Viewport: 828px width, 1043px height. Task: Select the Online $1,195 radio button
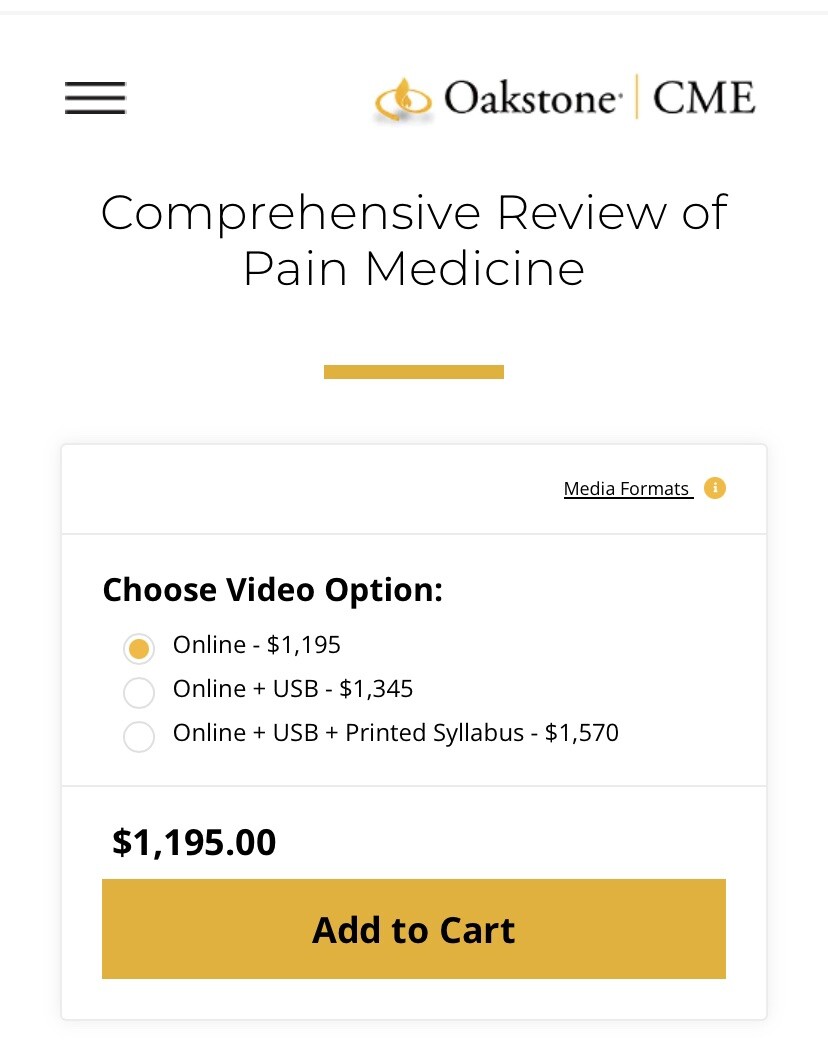tap(139, 648)
